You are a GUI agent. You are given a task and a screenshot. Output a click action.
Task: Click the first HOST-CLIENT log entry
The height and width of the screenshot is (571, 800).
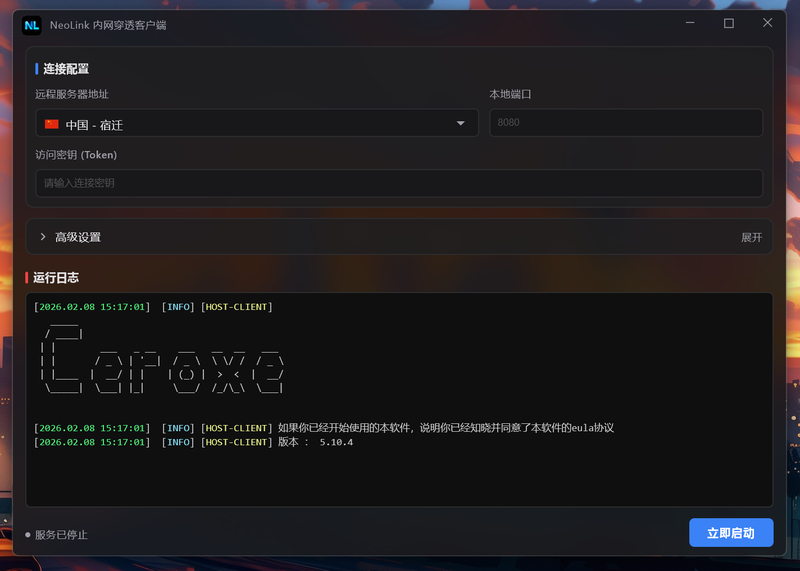click(153, 307)
